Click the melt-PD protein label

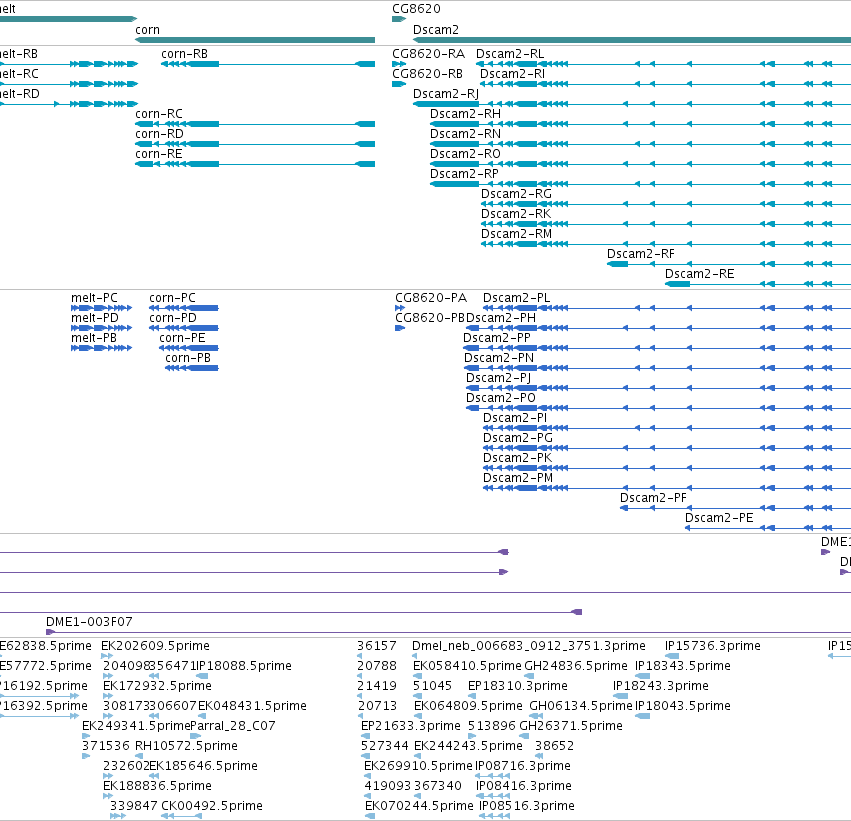pyautogui.click(x=95, y=318)
